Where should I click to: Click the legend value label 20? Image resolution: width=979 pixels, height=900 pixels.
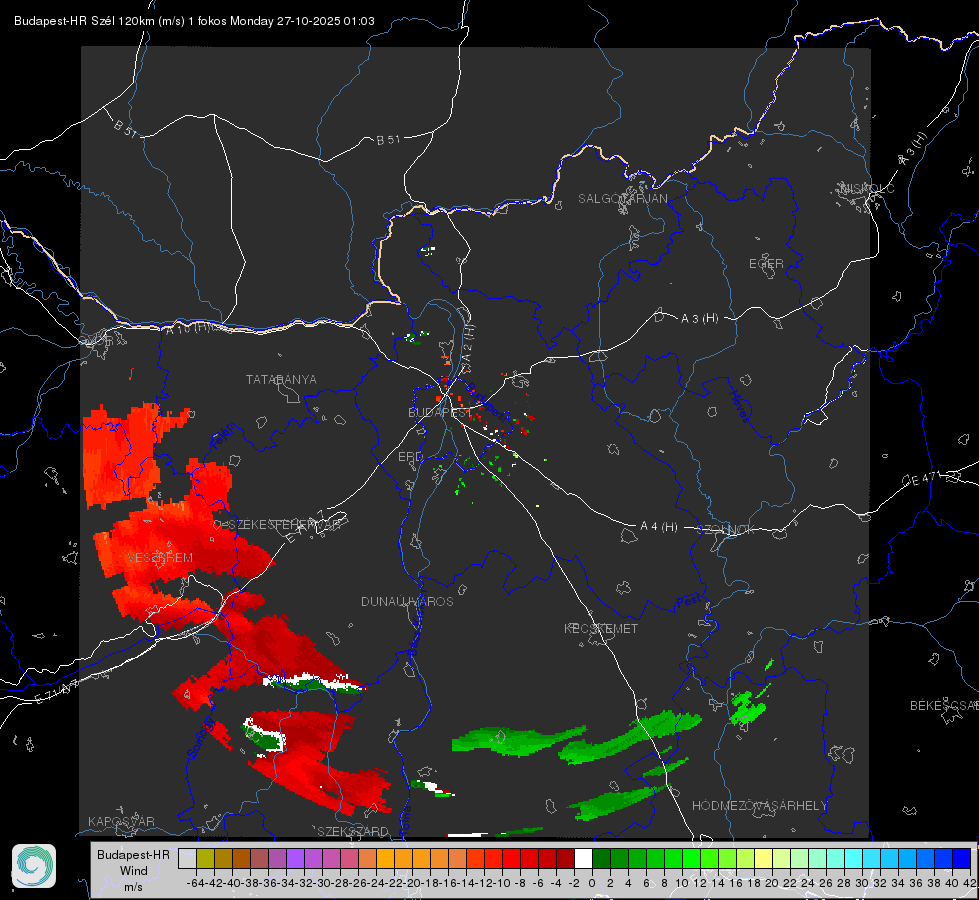point(772,883)
